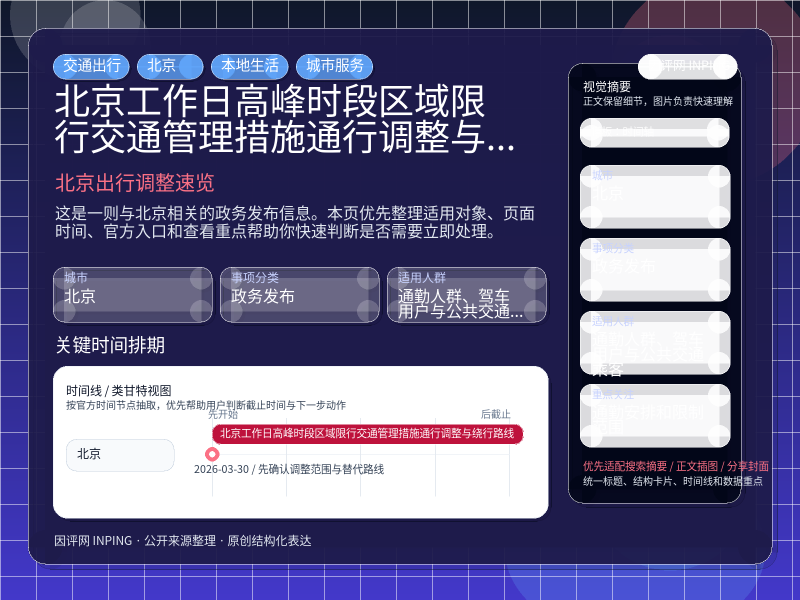Click the red circle timeline marker

[212, 454]
